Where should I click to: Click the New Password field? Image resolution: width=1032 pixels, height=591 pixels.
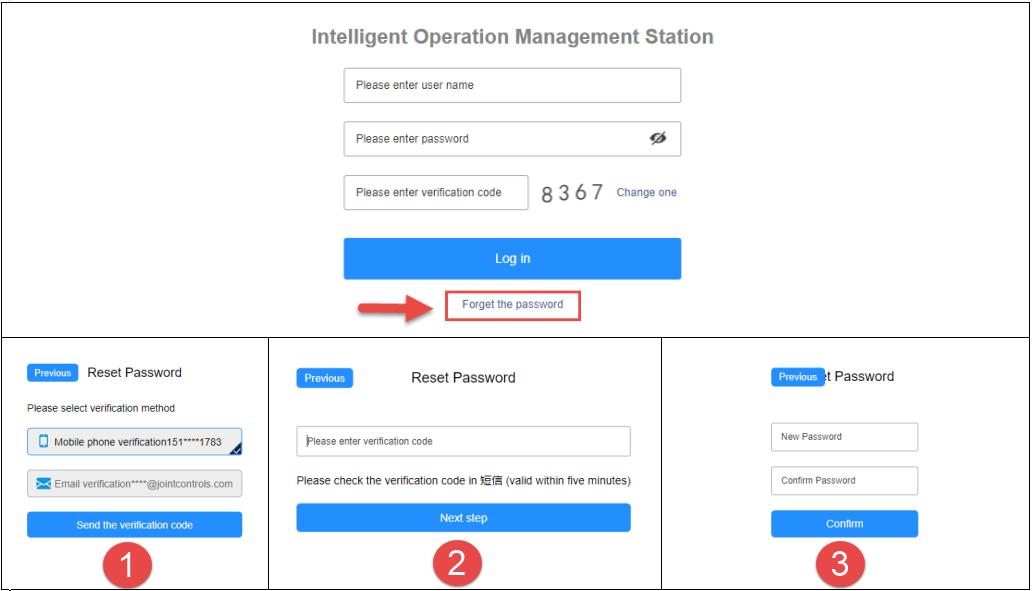pyautogui.click(x=843, y=437)
